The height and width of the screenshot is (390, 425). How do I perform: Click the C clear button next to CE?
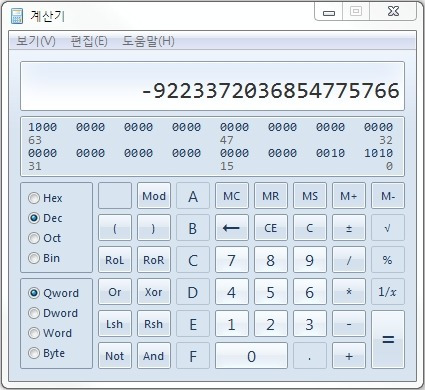[310, 228]
